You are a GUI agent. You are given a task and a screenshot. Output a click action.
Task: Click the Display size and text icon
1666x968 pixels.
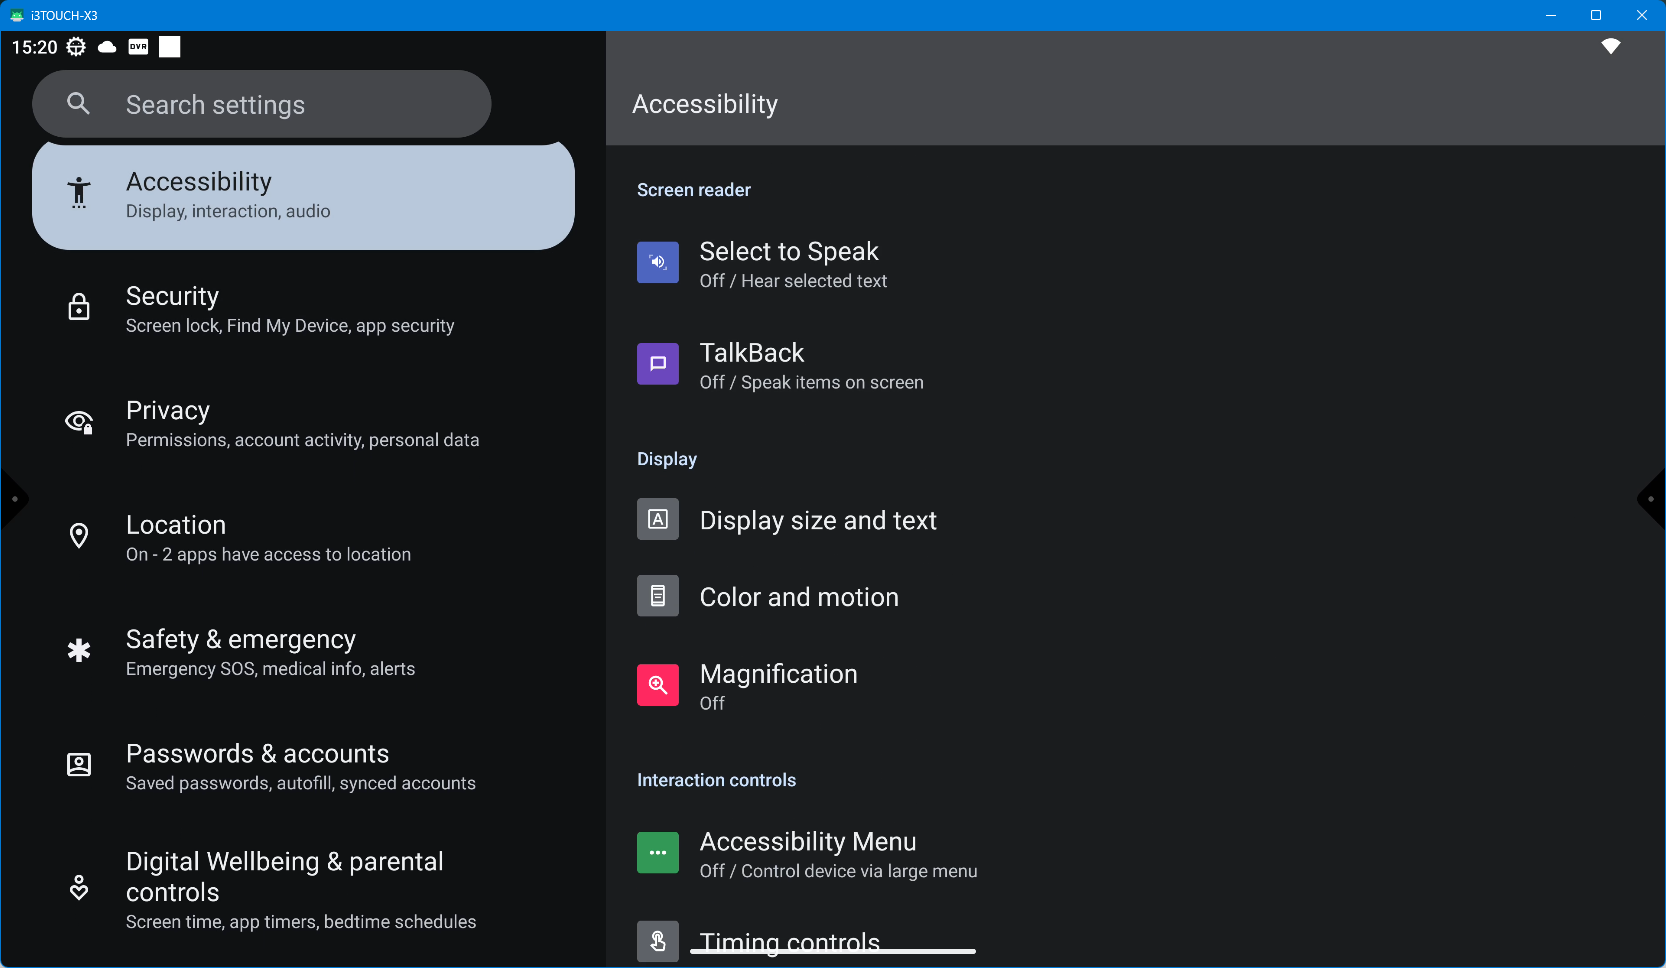(658, 519)
